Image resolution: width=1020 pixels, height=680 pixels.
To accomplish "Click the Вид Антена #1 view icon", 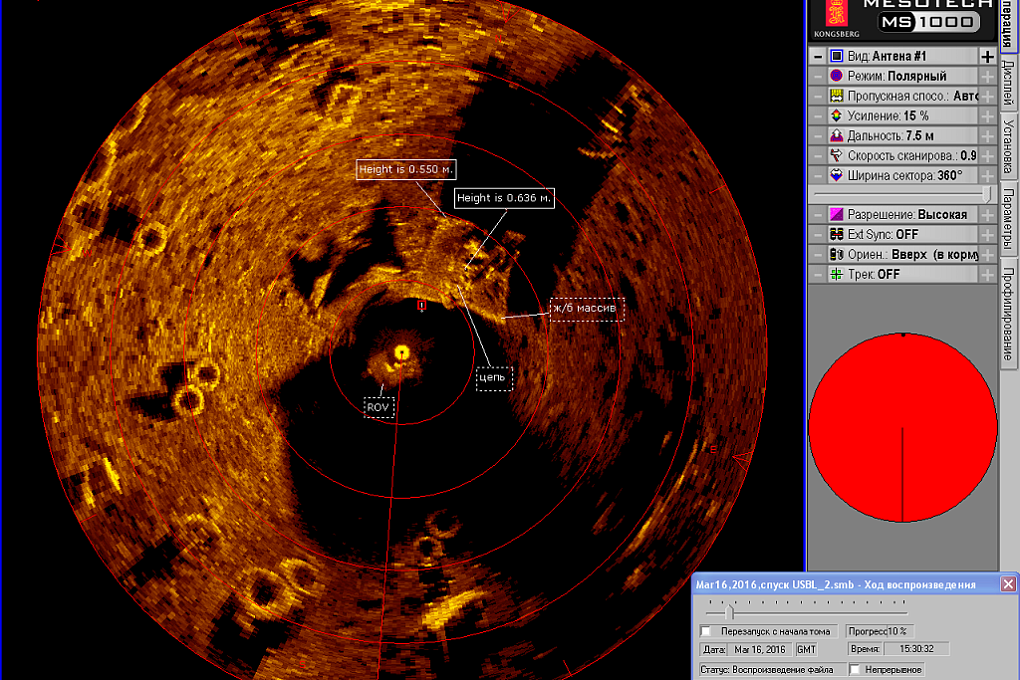I will tap(837, 57).
